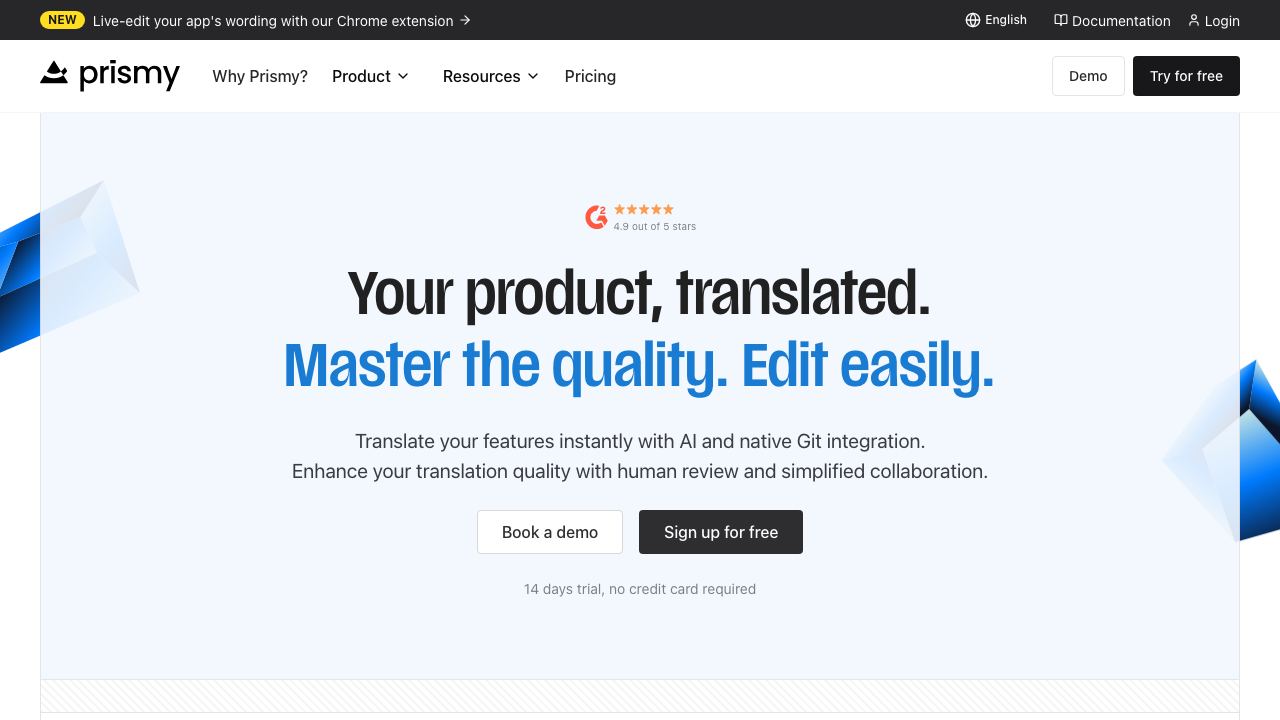Click the Prismy logo

point(110,75)
